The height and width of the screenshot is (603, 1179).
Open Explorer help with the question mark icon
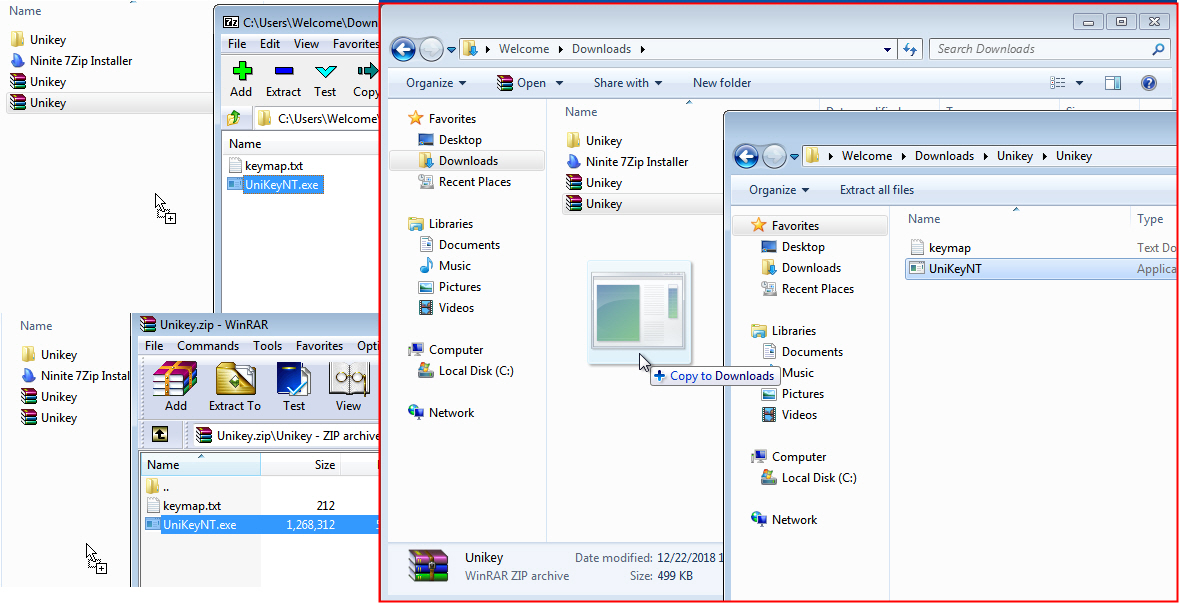point(1149,83)
